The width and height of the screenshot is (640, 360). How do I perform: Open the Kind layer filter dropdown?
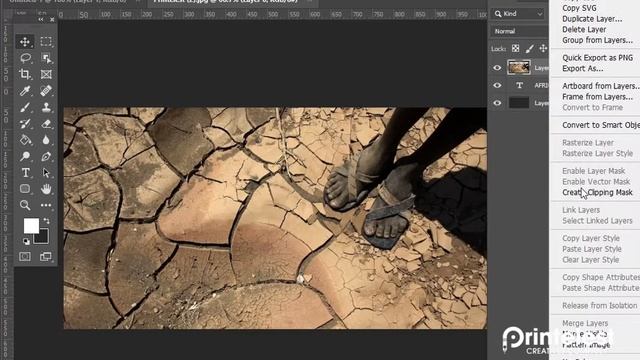(519, 14)
